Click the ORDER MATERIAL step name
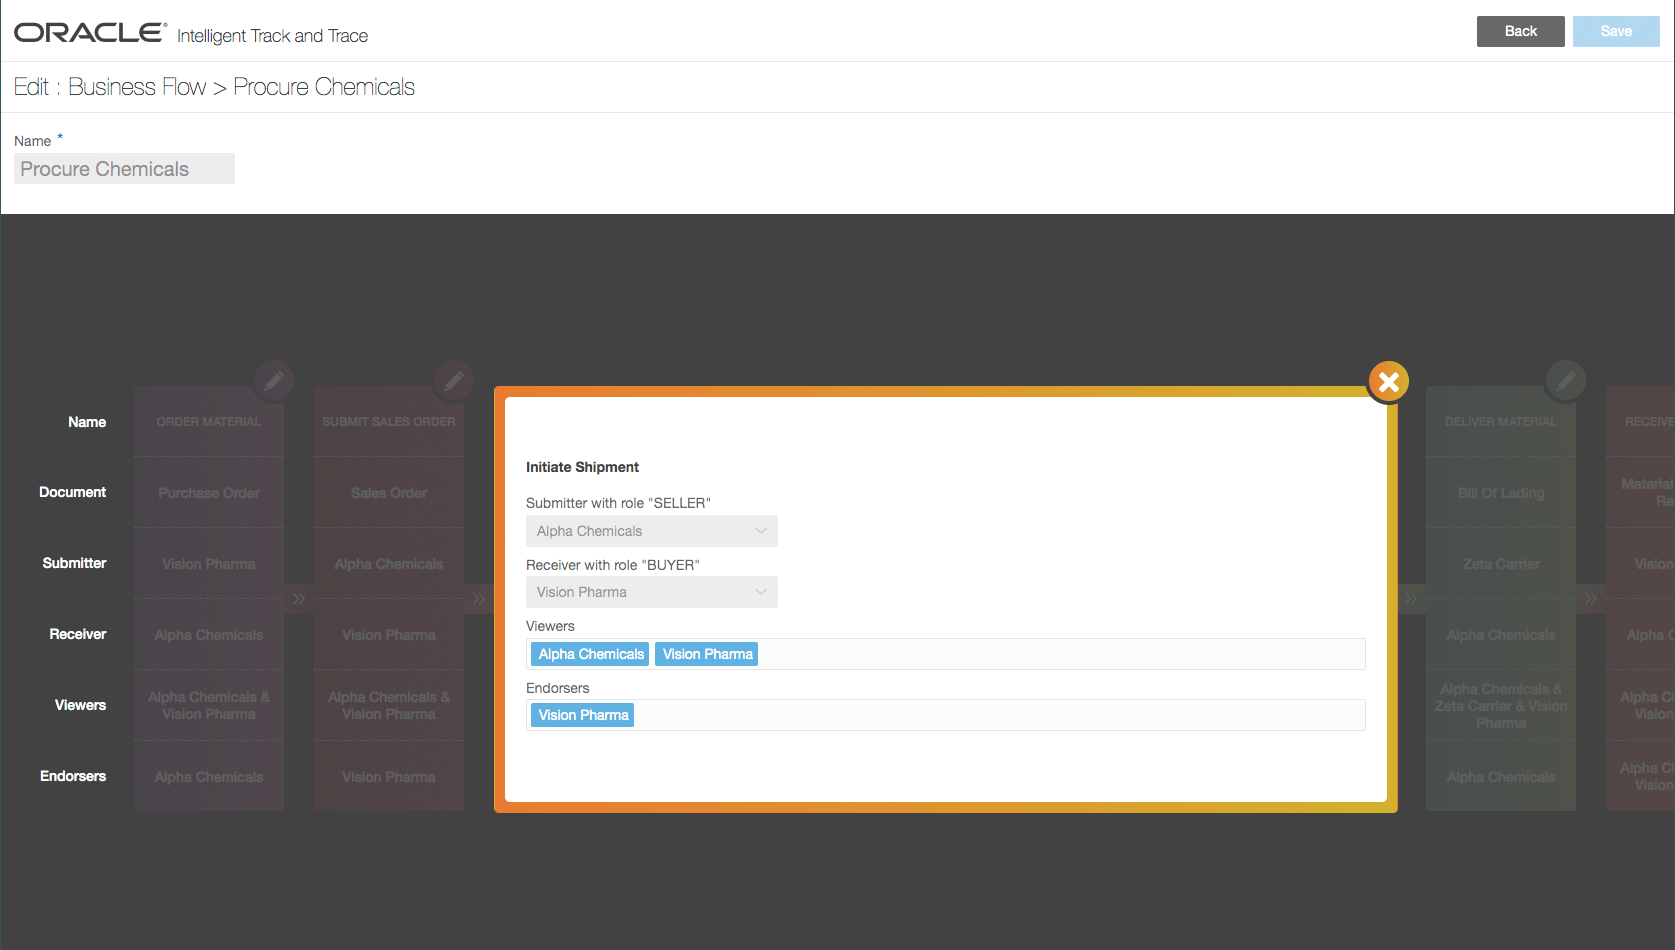The width and height of the screenshot is (1675, 950). [209, 422]
